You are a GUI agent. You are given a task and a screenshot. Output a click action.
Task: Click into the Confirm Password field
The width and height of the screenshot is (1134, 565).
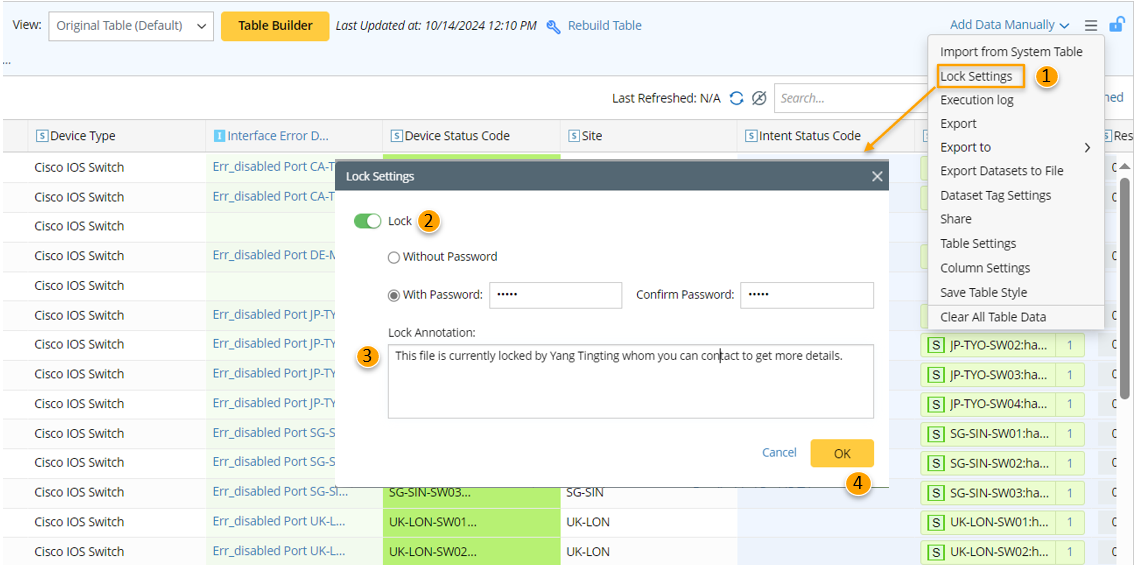point(806,295)
